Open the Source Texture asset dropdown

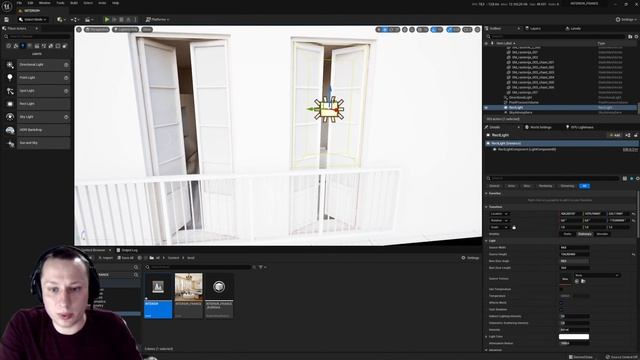[x=597, y=275]
